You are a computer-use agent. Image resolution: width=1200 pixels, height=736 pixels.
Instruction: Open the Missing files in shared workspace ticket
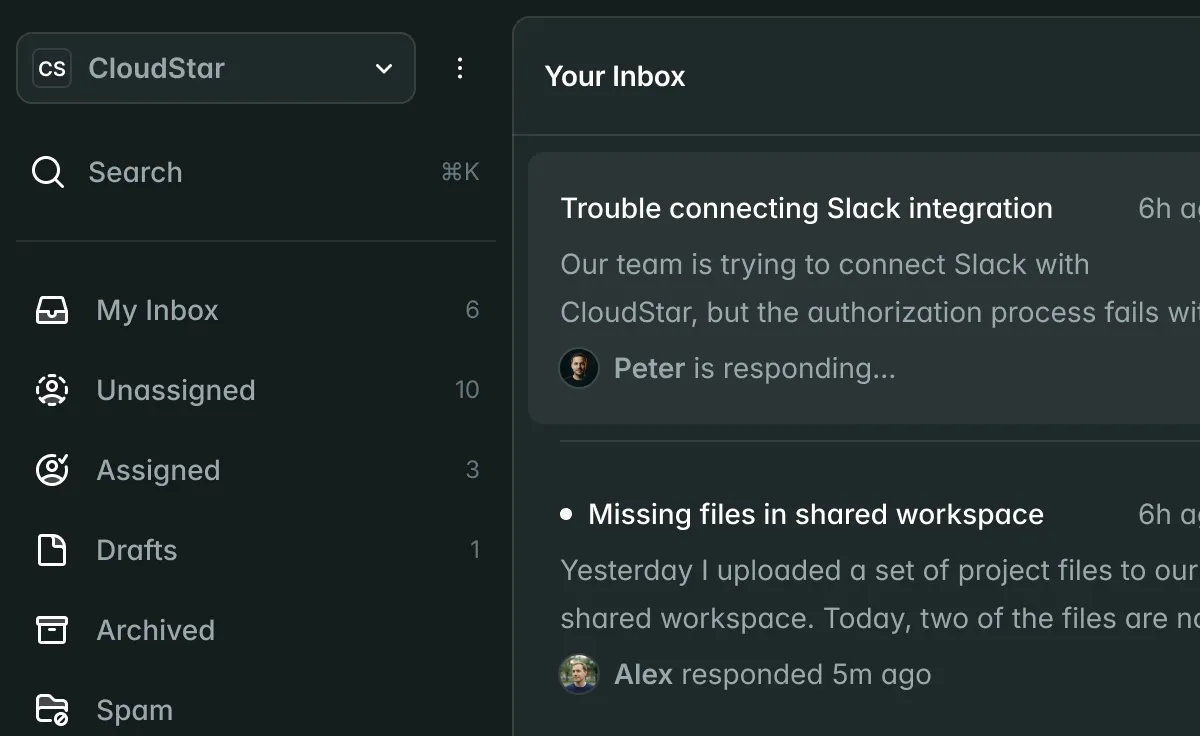pos(816,514)
